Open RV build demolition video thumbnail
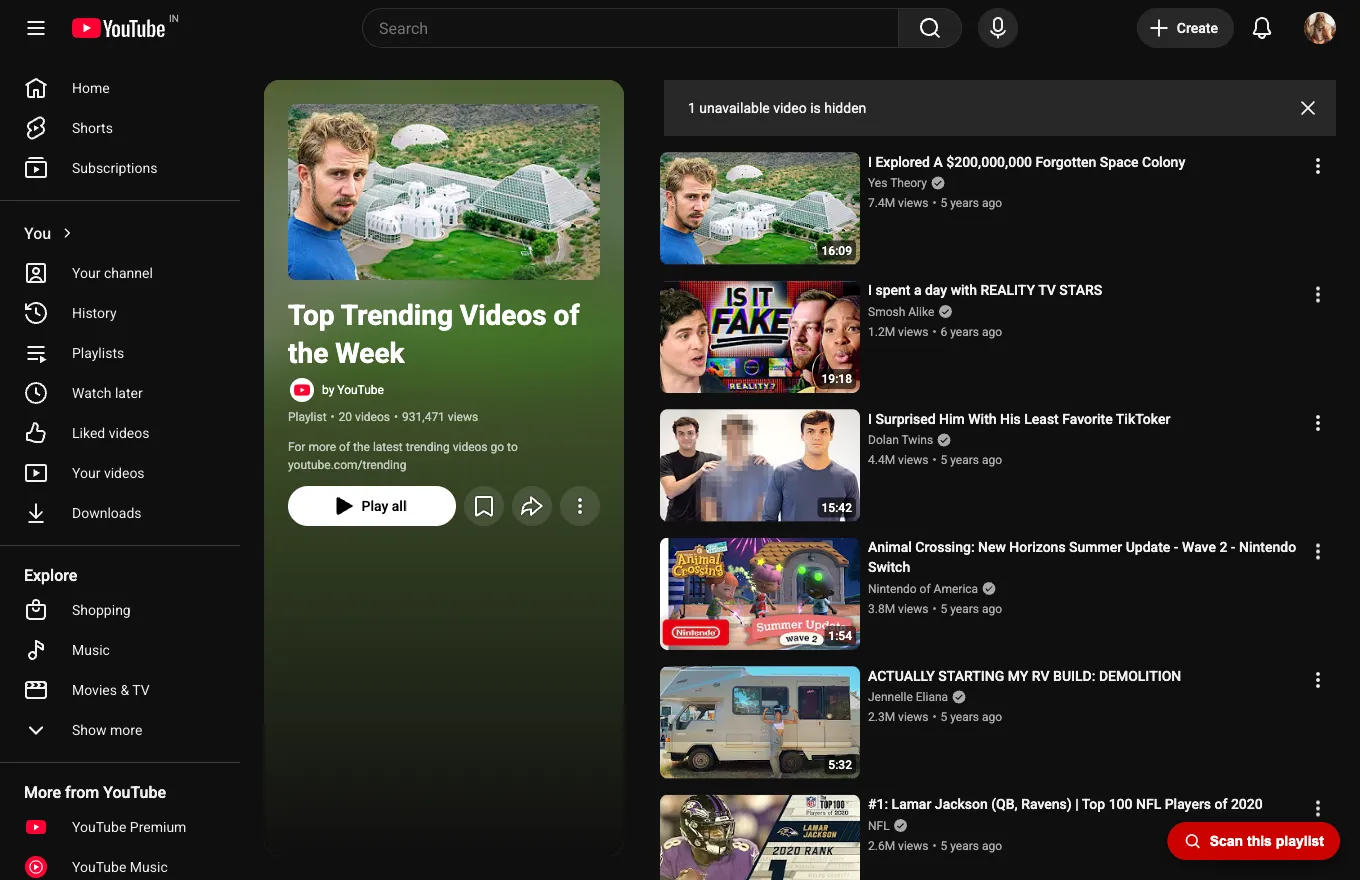This screenshot has width=1360, height=880. point(760,722)
